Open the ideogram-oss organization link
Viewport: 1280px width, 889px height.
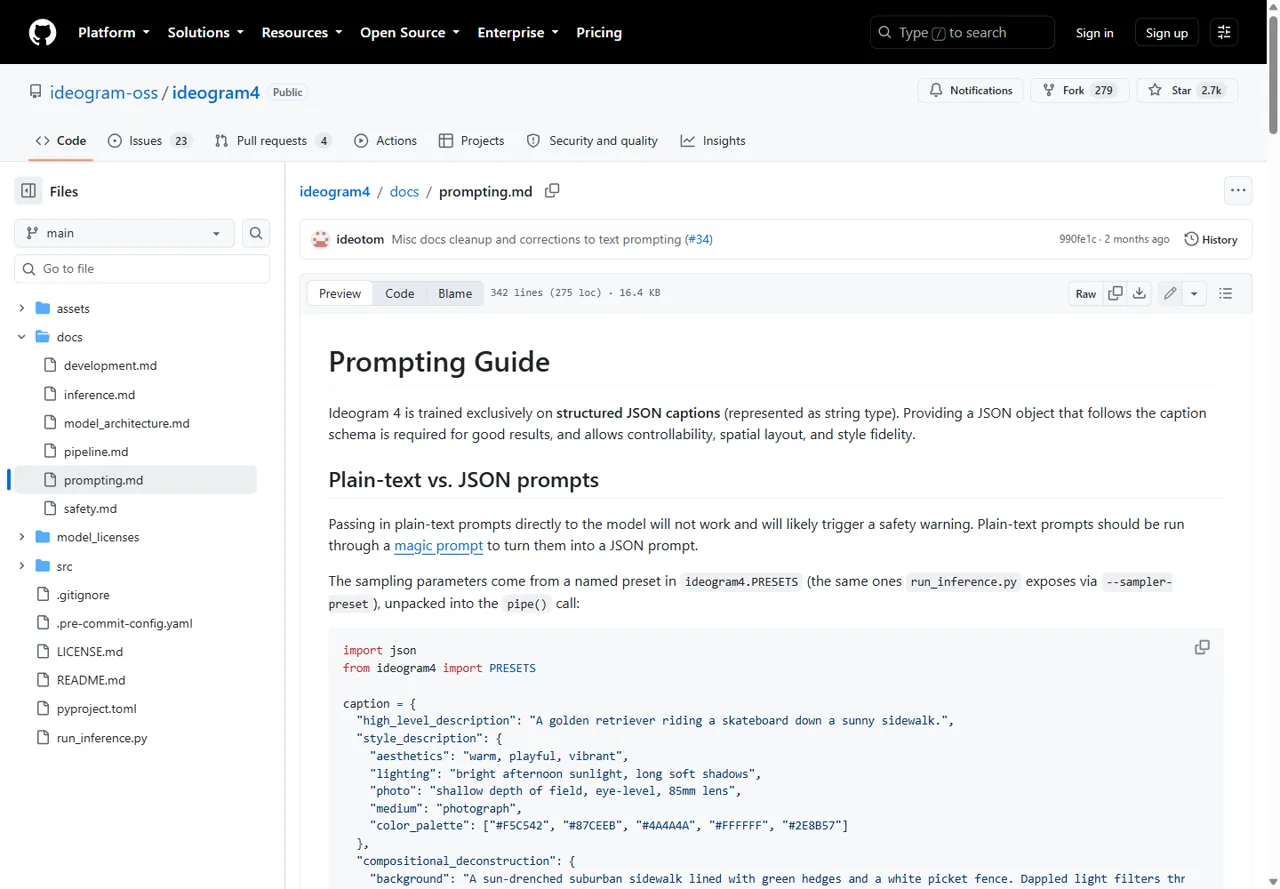tap(104, 92)
